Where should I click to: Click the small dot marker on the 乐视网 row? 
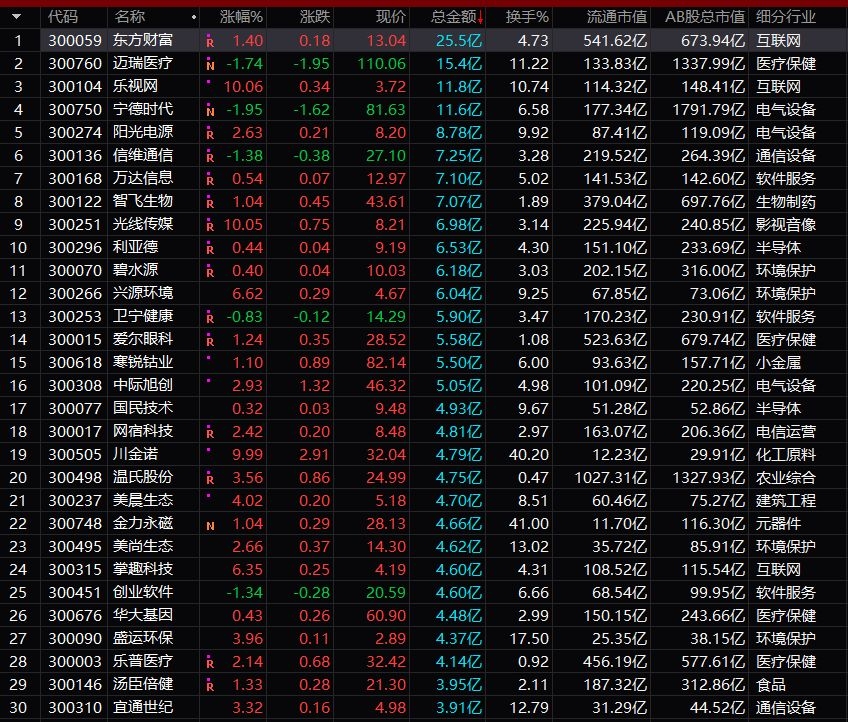pyautogui.click(x=208, y=82)
